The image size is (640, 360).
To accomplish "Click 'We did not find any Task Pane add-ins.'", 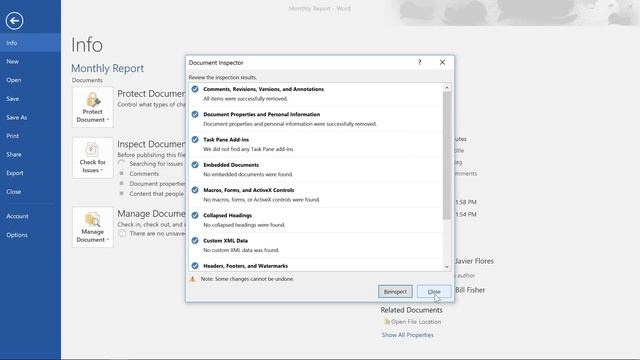I will coord(249,149).
